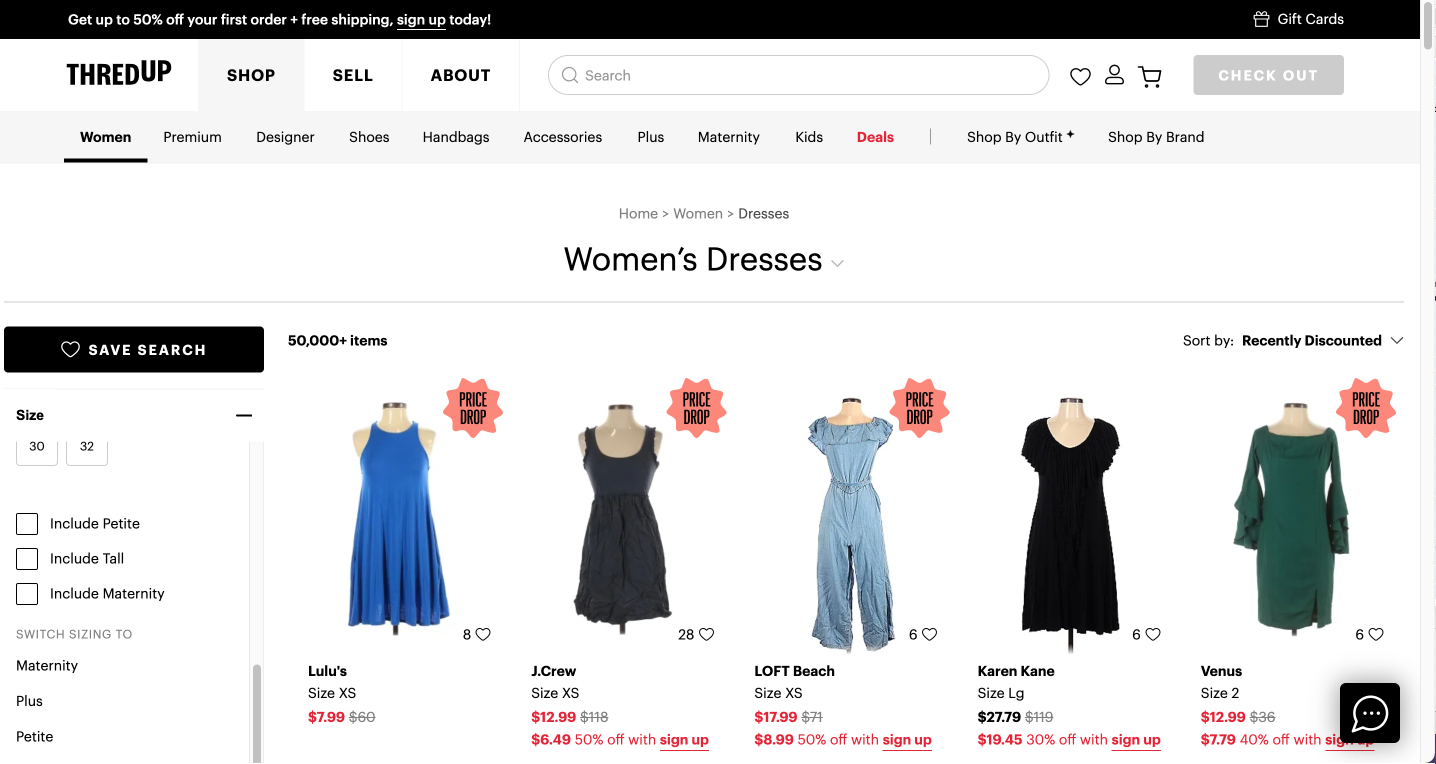Open the SHOP tab

click(251, 75)
